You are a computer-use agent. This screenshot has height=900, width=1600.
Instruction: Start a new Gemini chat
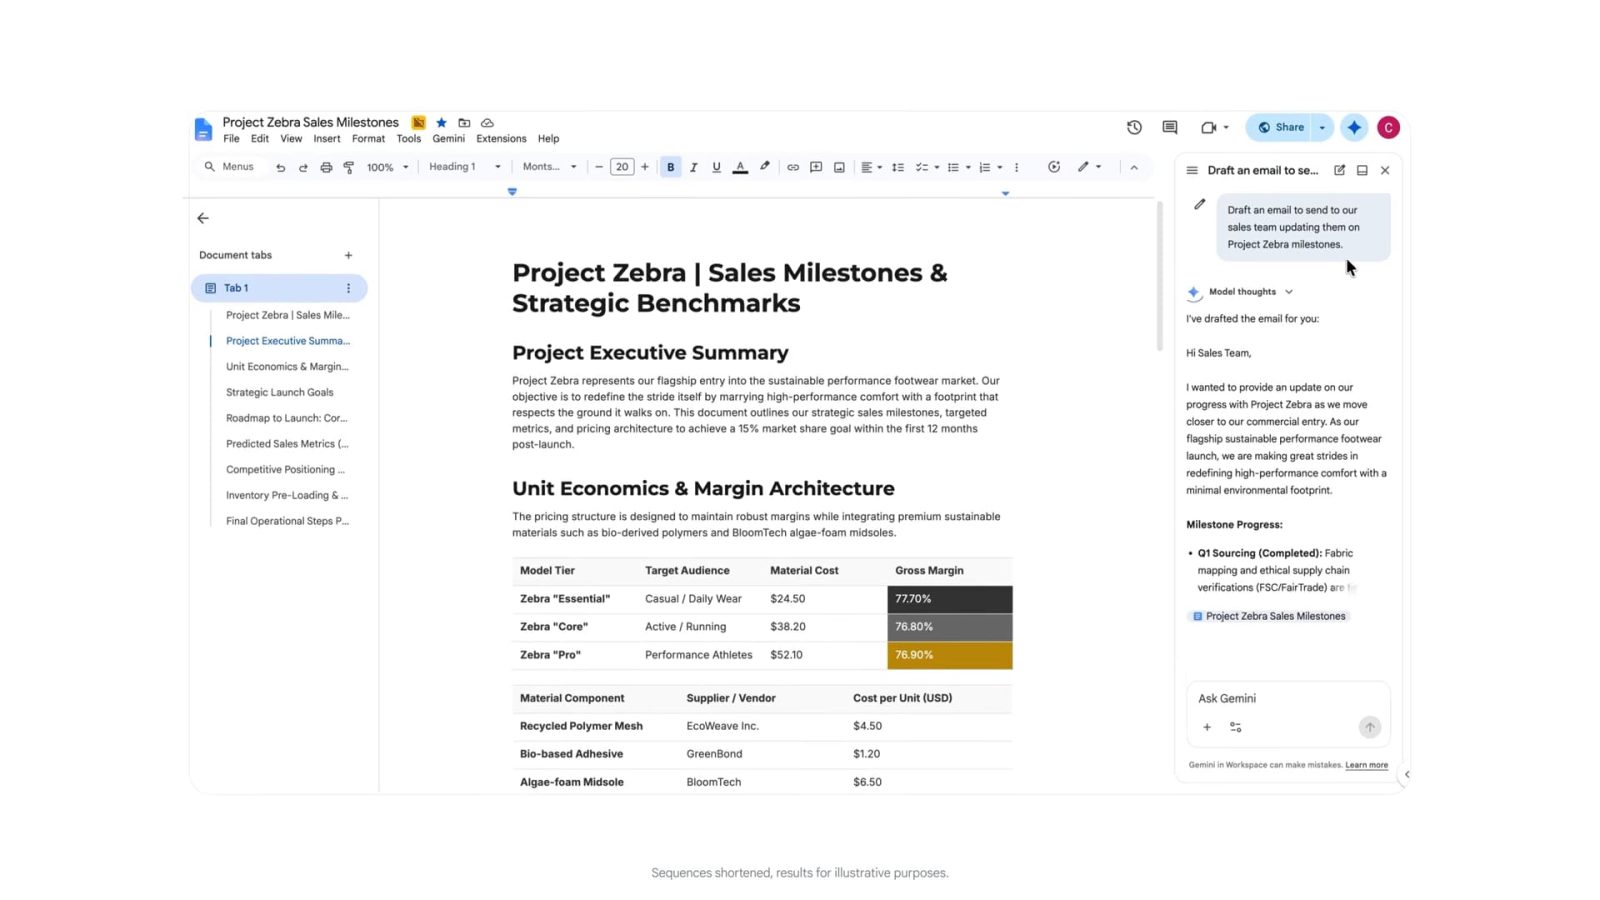(x=1339, y=170)
